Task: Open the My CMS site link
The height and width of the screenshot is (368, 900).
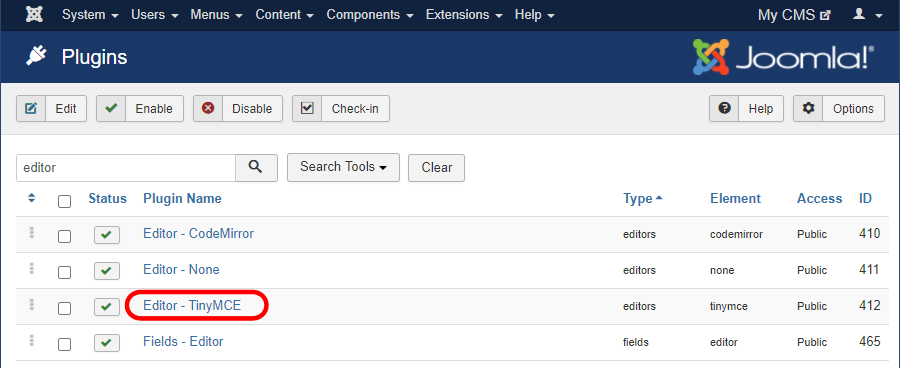Action: click(794, 15)
